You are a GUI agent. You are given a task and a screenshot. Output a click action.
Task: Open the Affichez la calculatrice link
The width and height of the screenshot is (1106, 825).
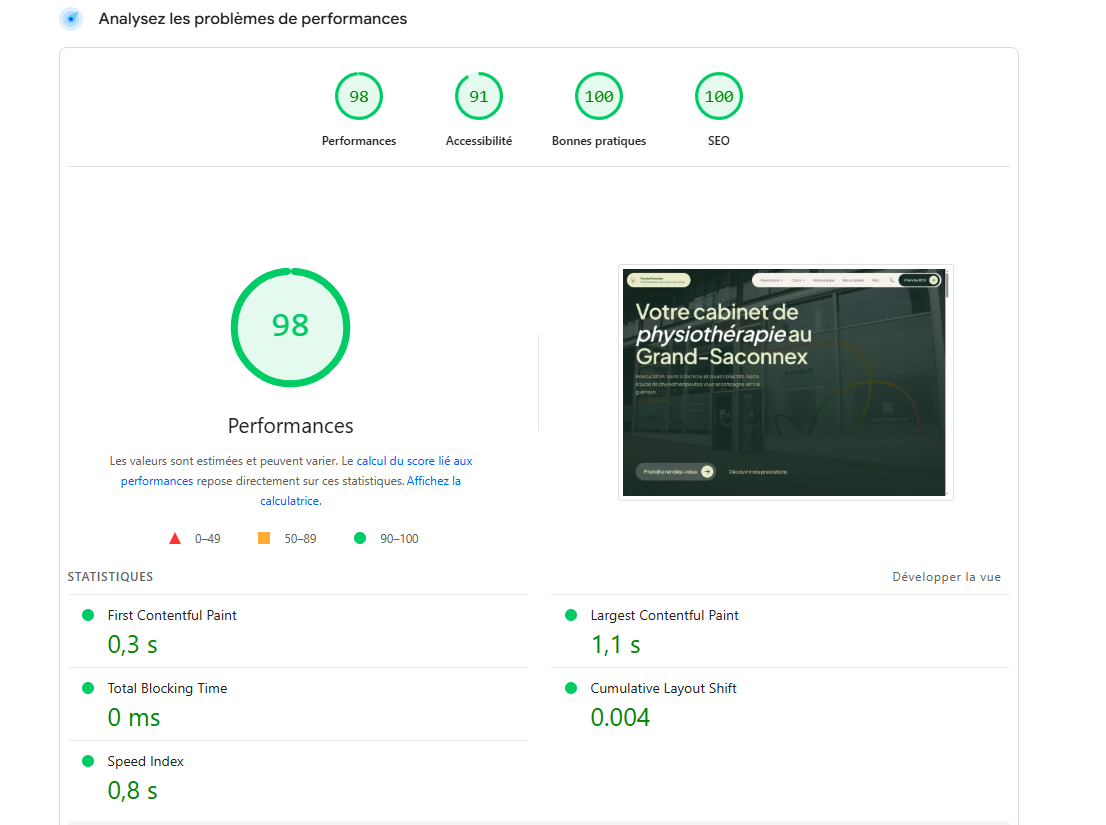[x=433, y=481]
